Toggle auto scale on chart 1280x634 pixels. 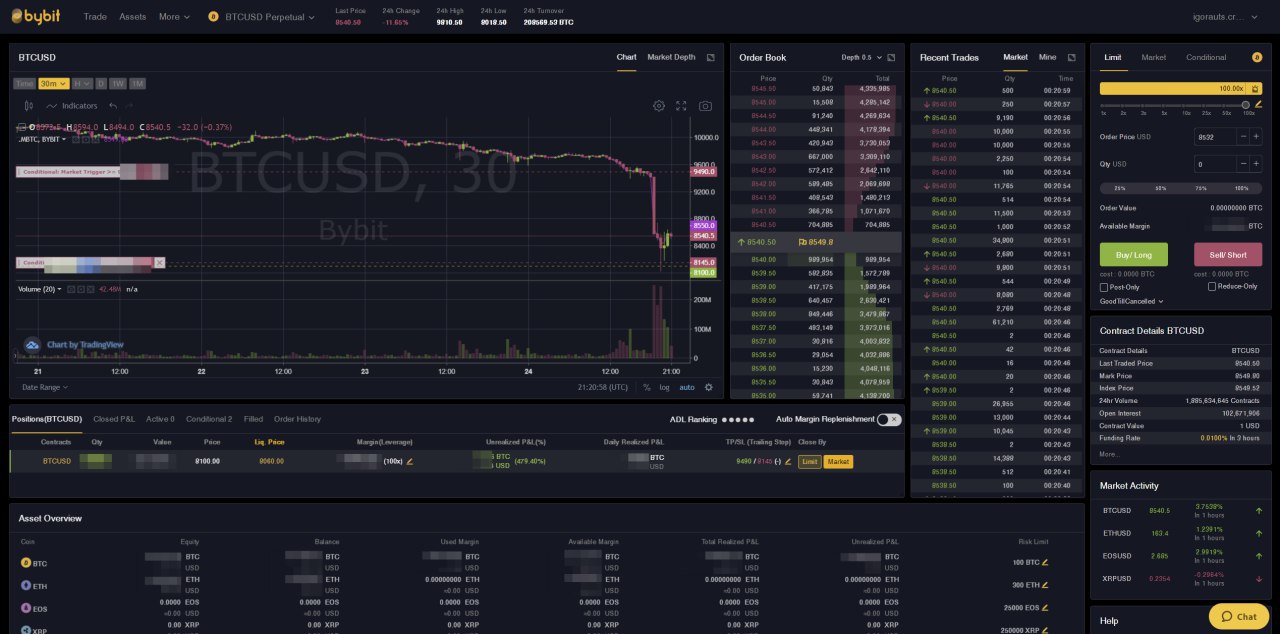687,387
